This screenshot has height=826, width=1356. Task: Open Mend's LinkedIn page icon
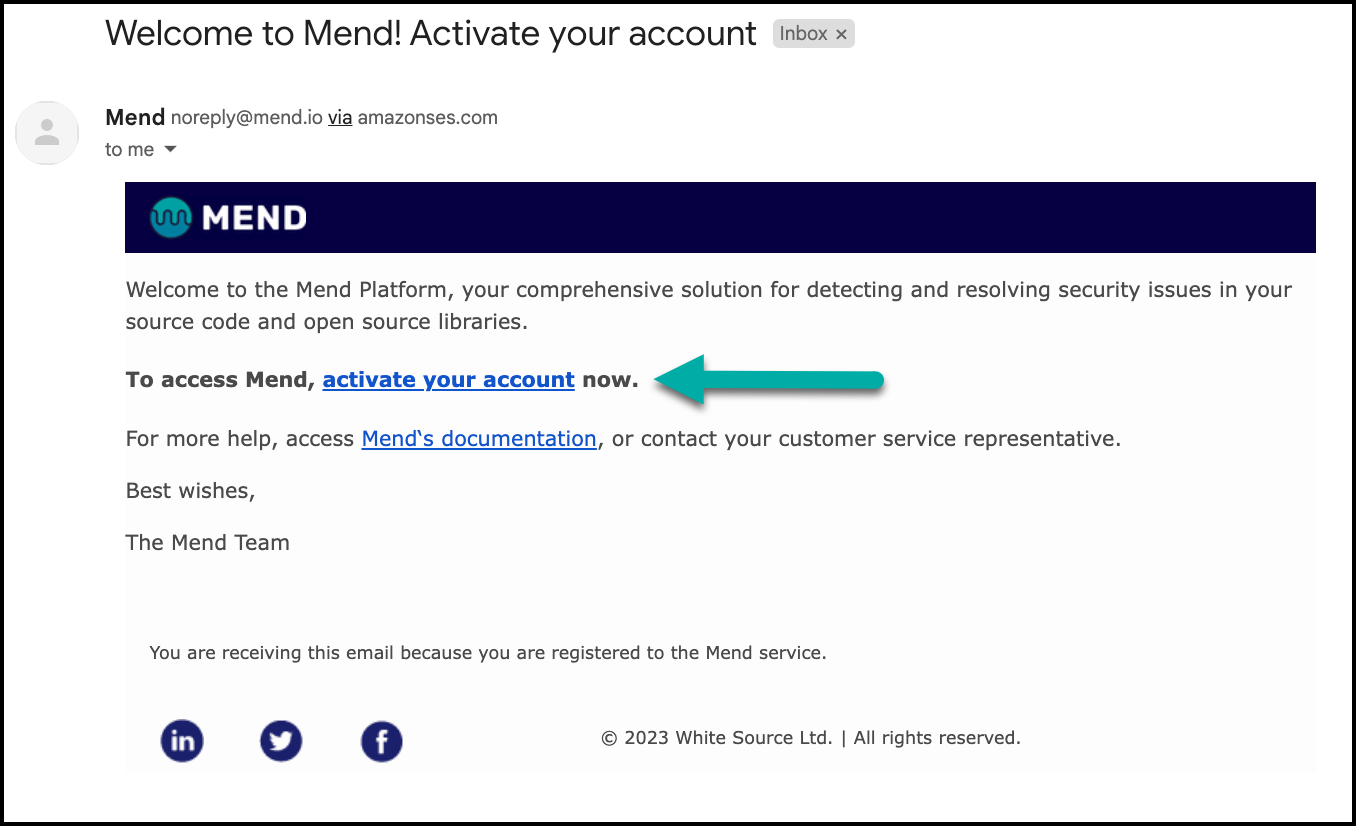(x=182, y=741)
